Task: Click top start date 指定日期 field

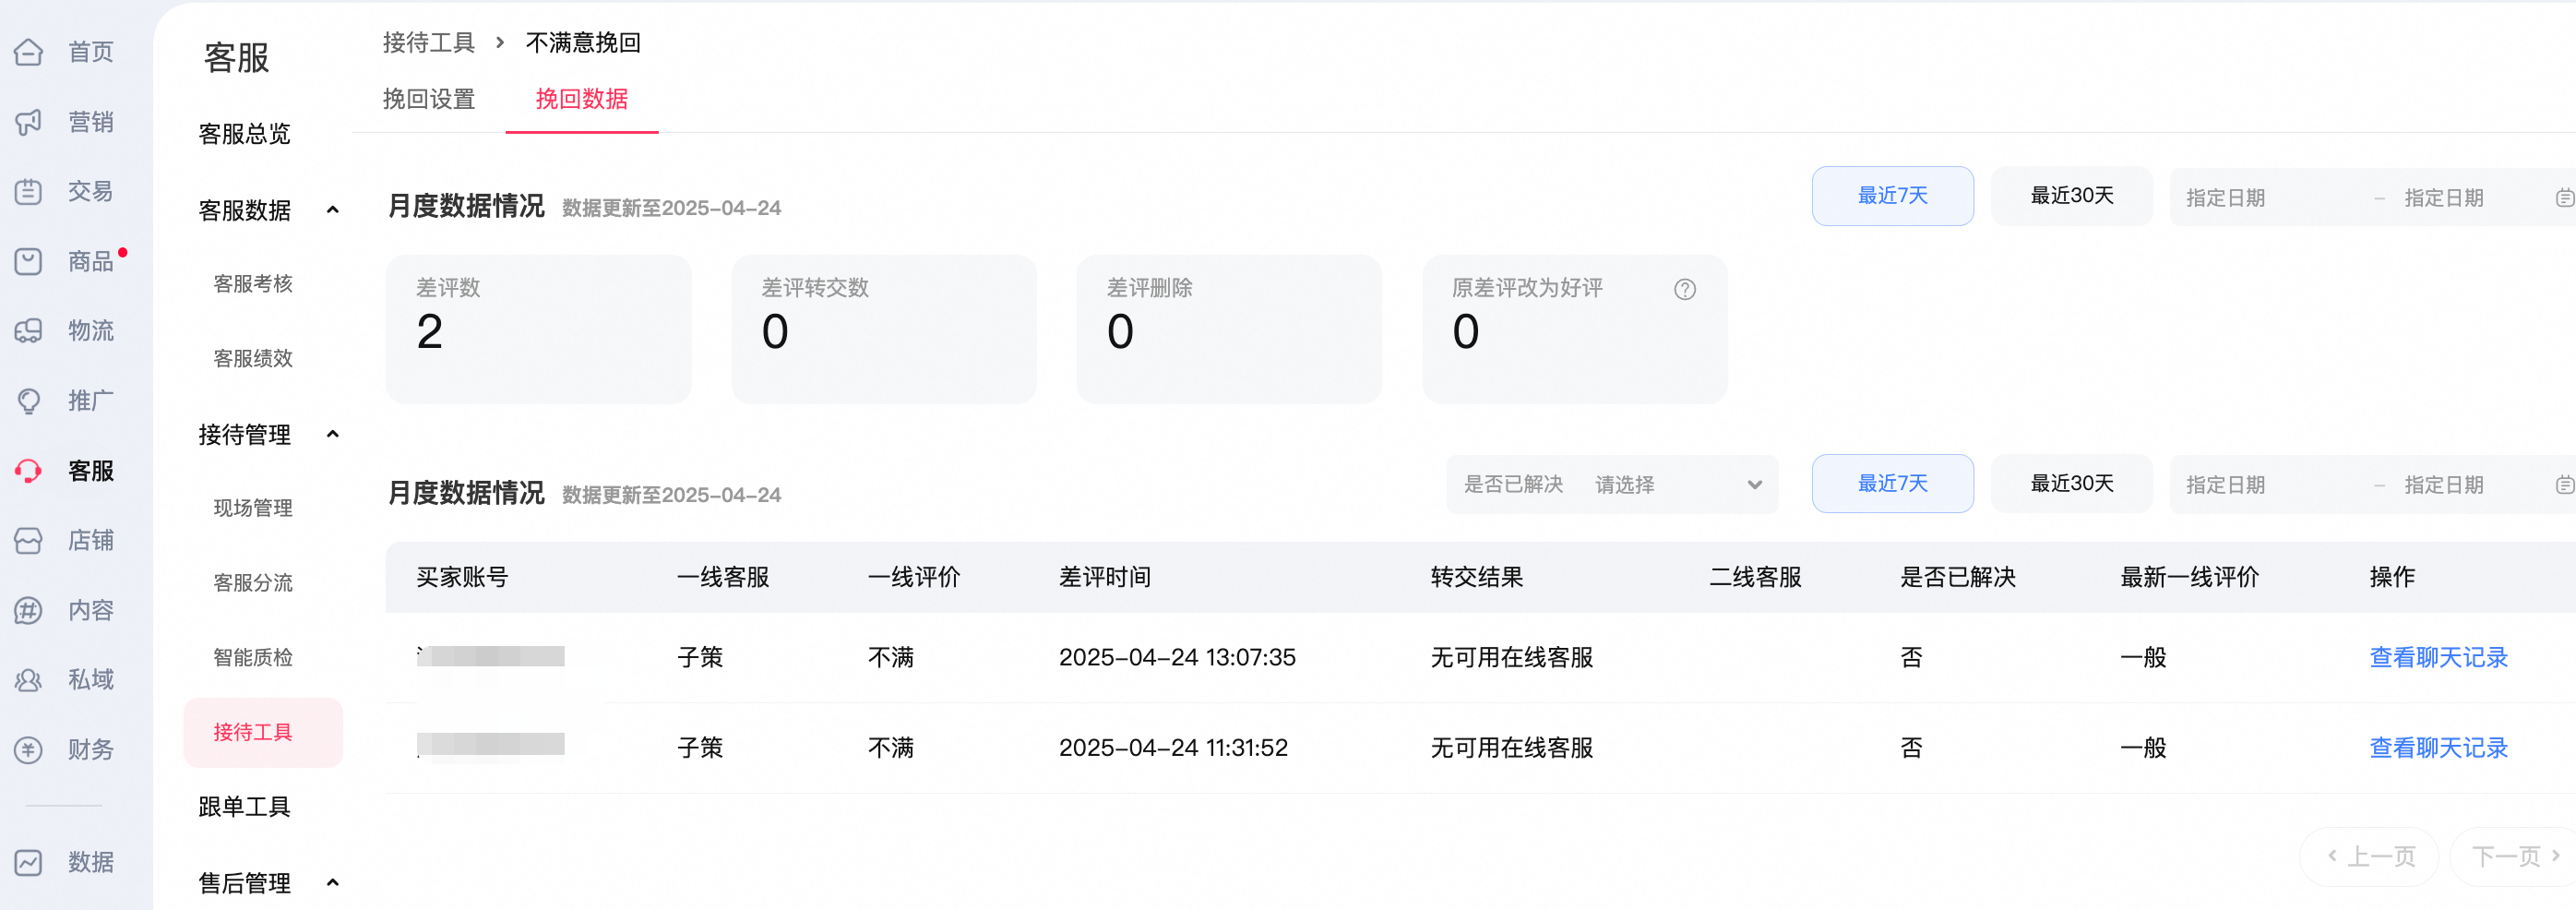Action: (x=2225, y=198)
